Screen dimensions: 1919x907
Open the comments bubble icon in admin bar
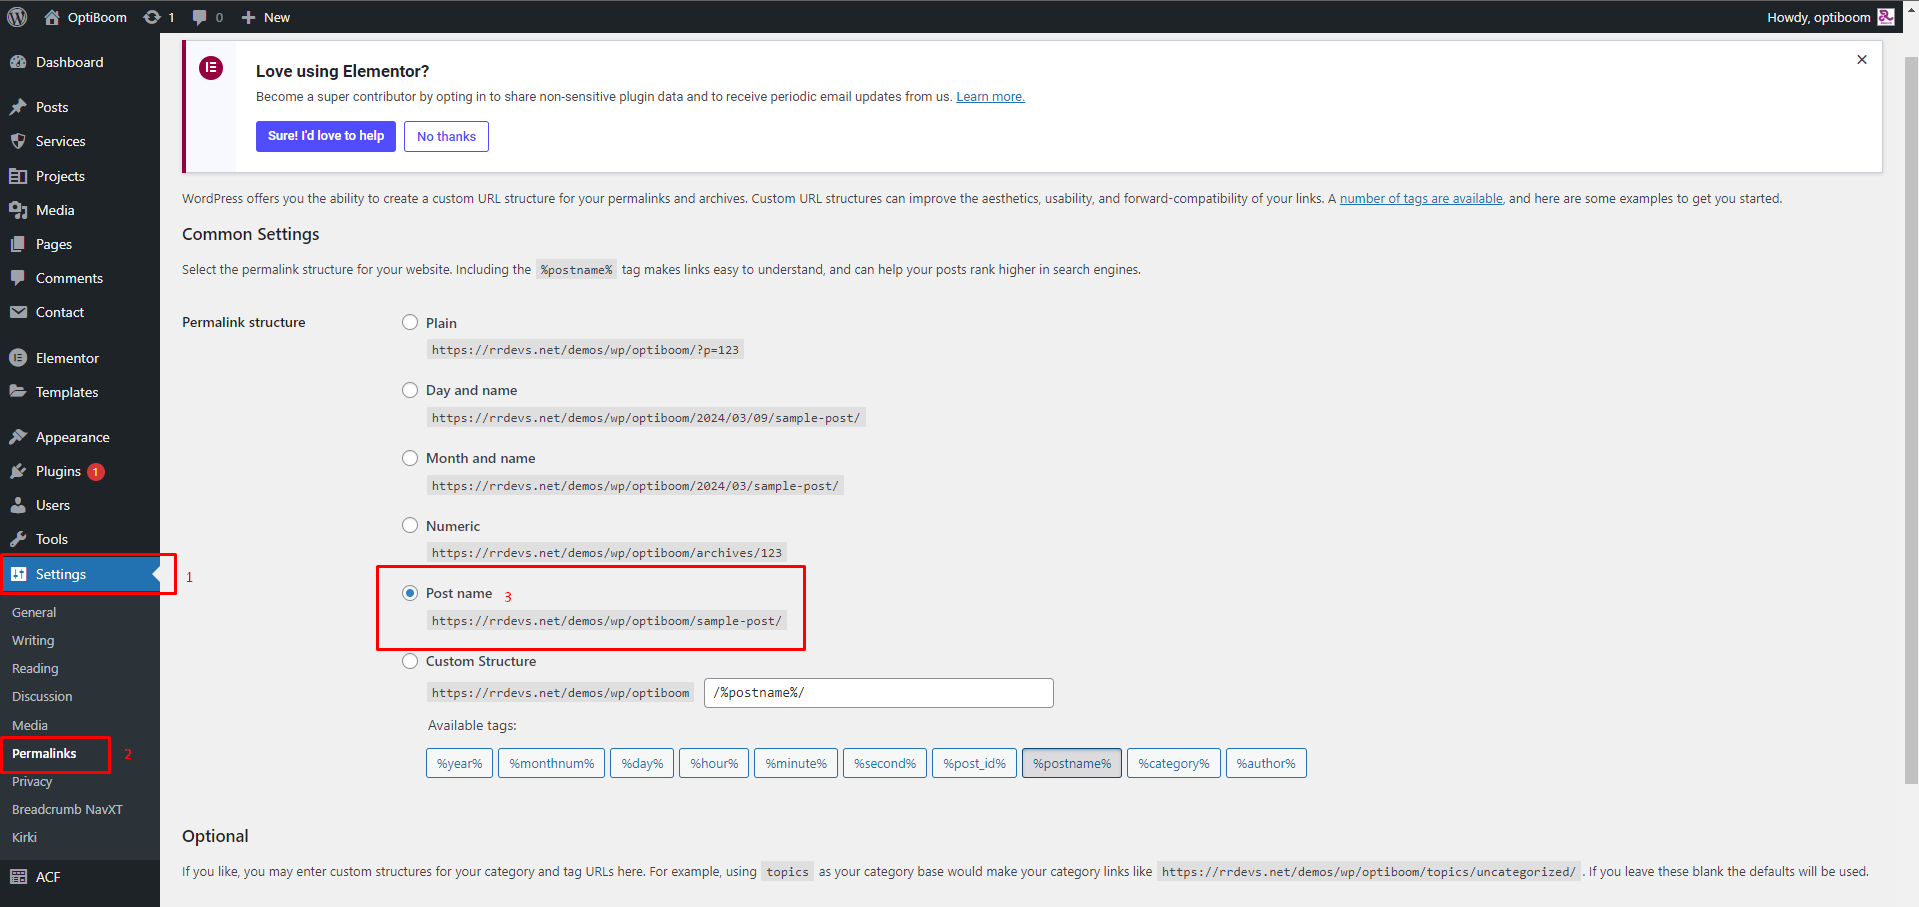click(x=200, y=17)
